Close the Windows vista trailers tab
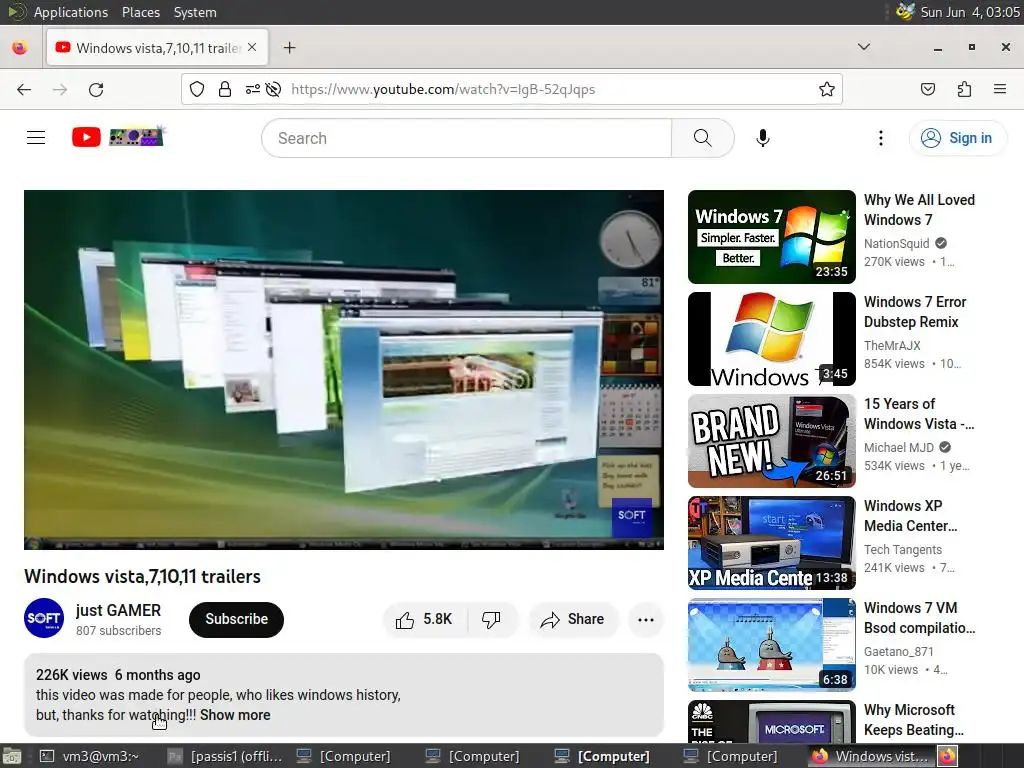 (252, 48)
